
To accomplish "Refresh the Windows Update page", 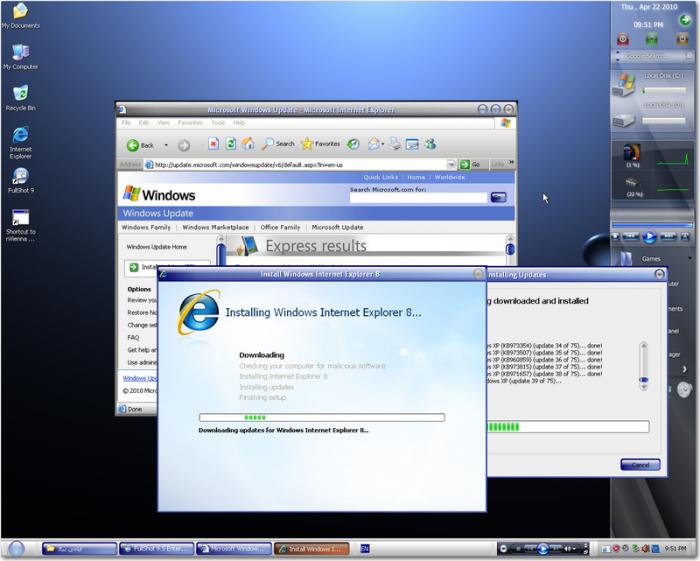I will (x=231, y=145).
